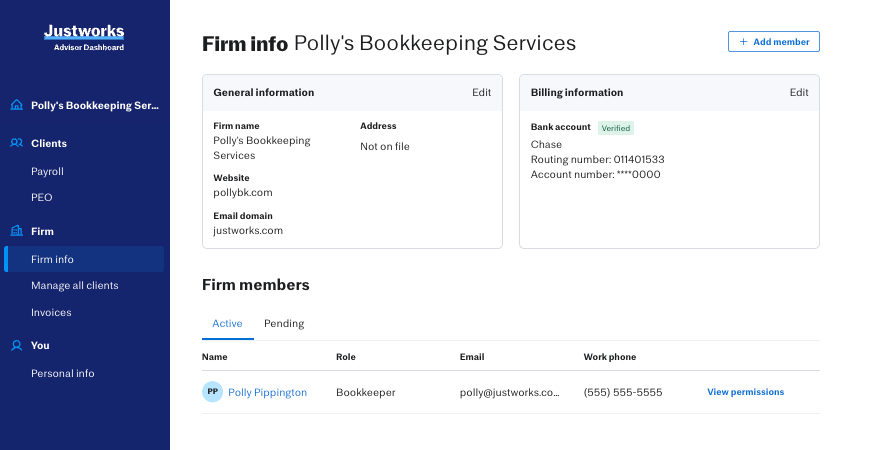Image resolution: width=883 pixels, height=450 pixels.
Task: Click the You person icon
Action: coord(16,345)
